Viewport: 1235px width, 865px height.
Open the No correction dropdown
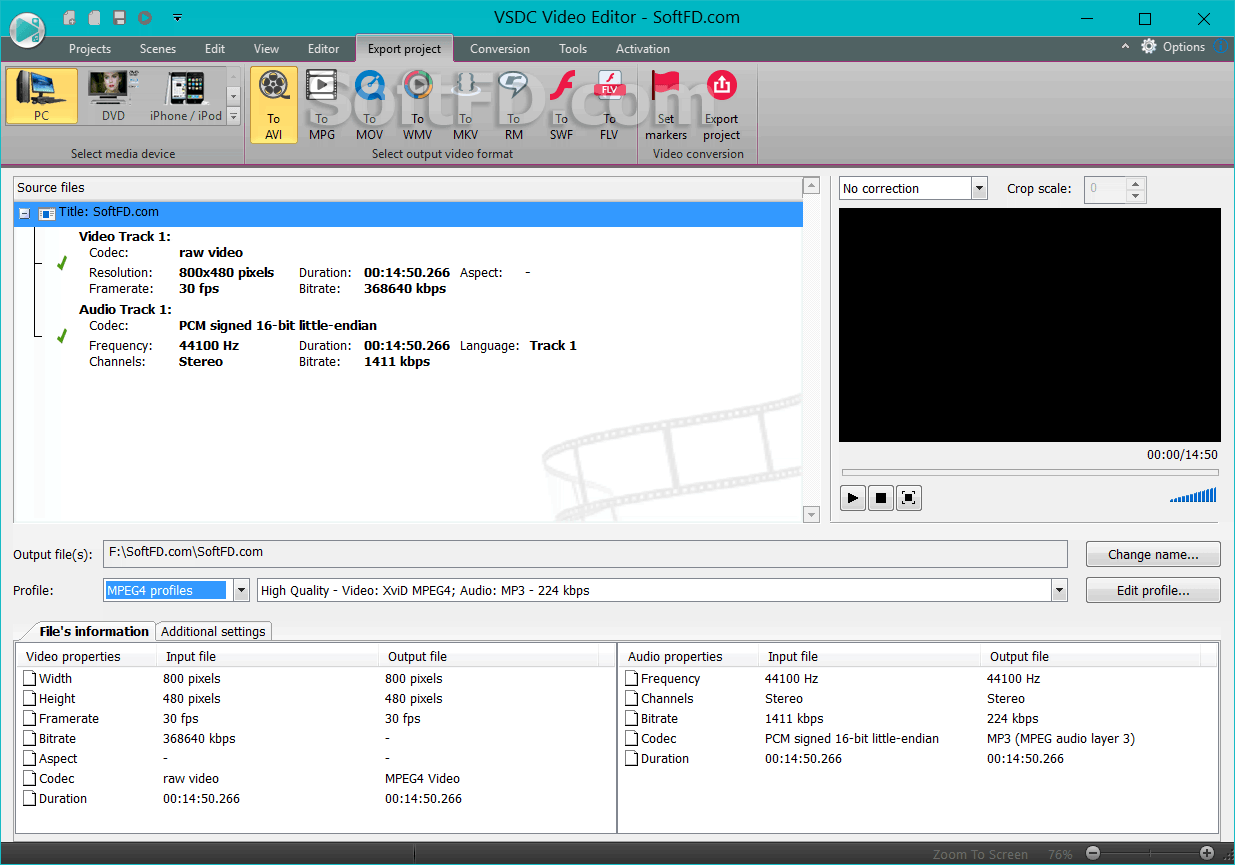[979, 188]
